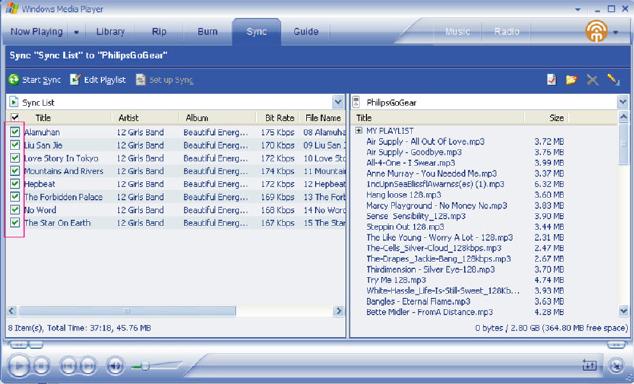Click the Windows Media Player logo icon

coord(12,8)
